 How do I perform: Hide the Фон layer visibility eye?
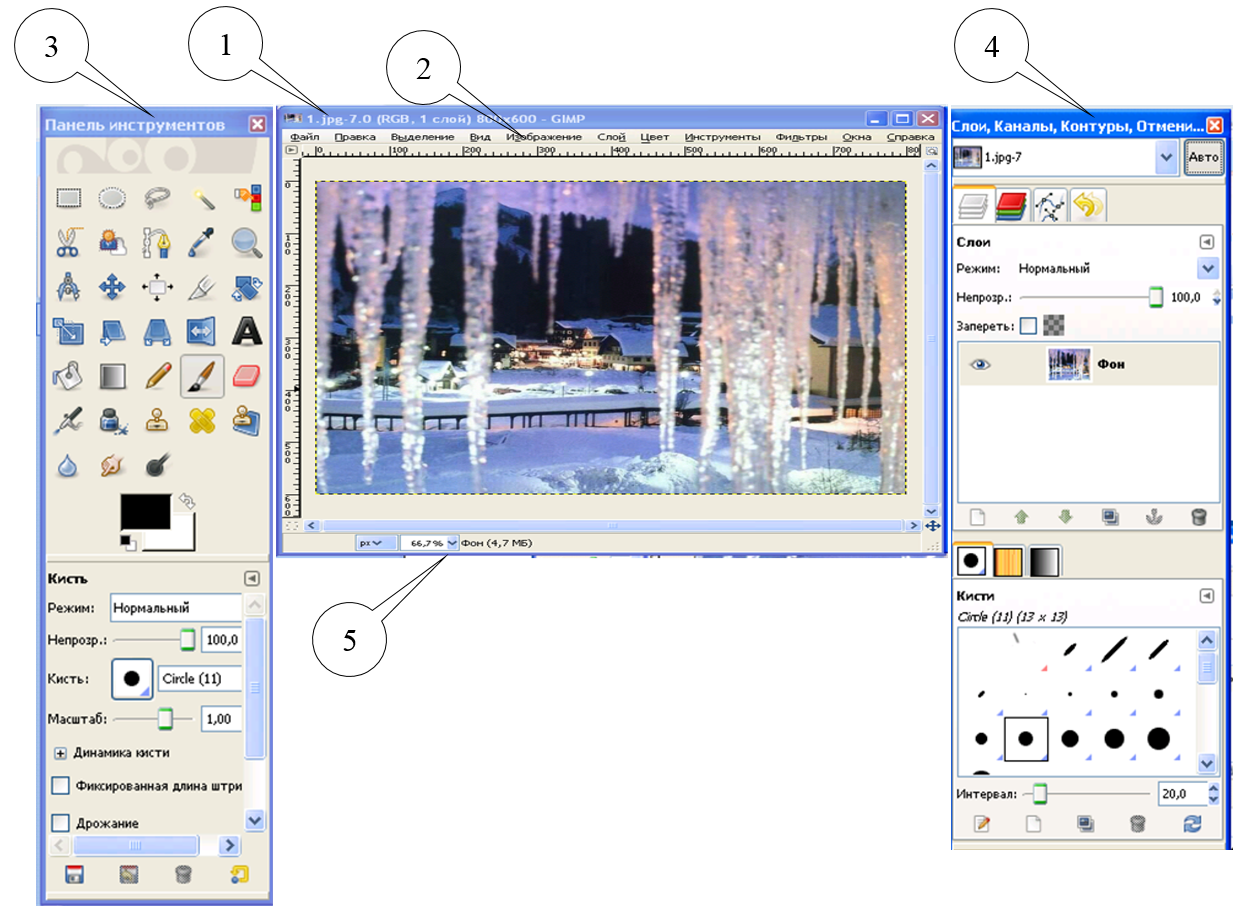[980, 364]
